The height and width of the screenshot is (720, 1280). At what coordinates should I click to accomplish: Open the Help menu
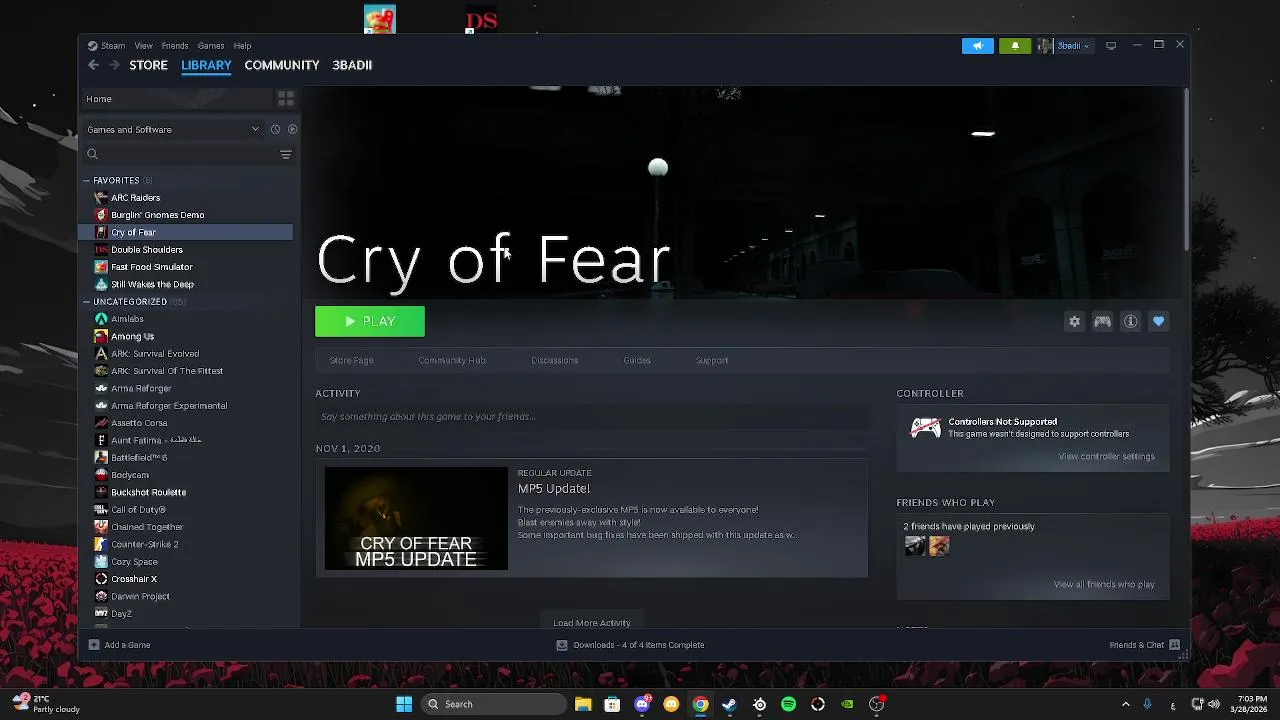pyautogui.click(x=242, y=46)
